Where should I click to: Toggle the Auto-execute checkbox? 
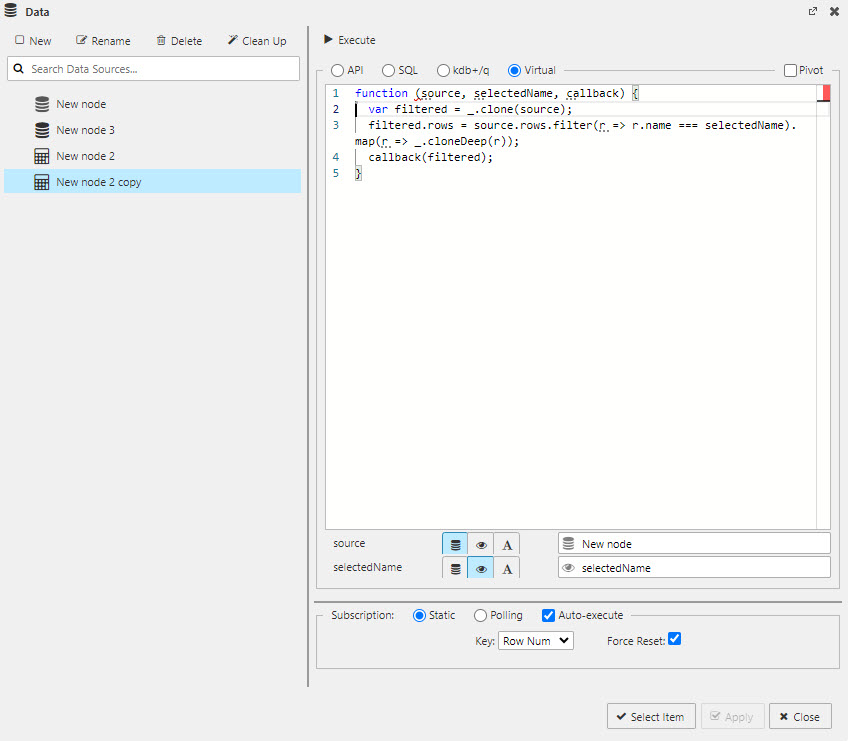(x=548, y=616)
